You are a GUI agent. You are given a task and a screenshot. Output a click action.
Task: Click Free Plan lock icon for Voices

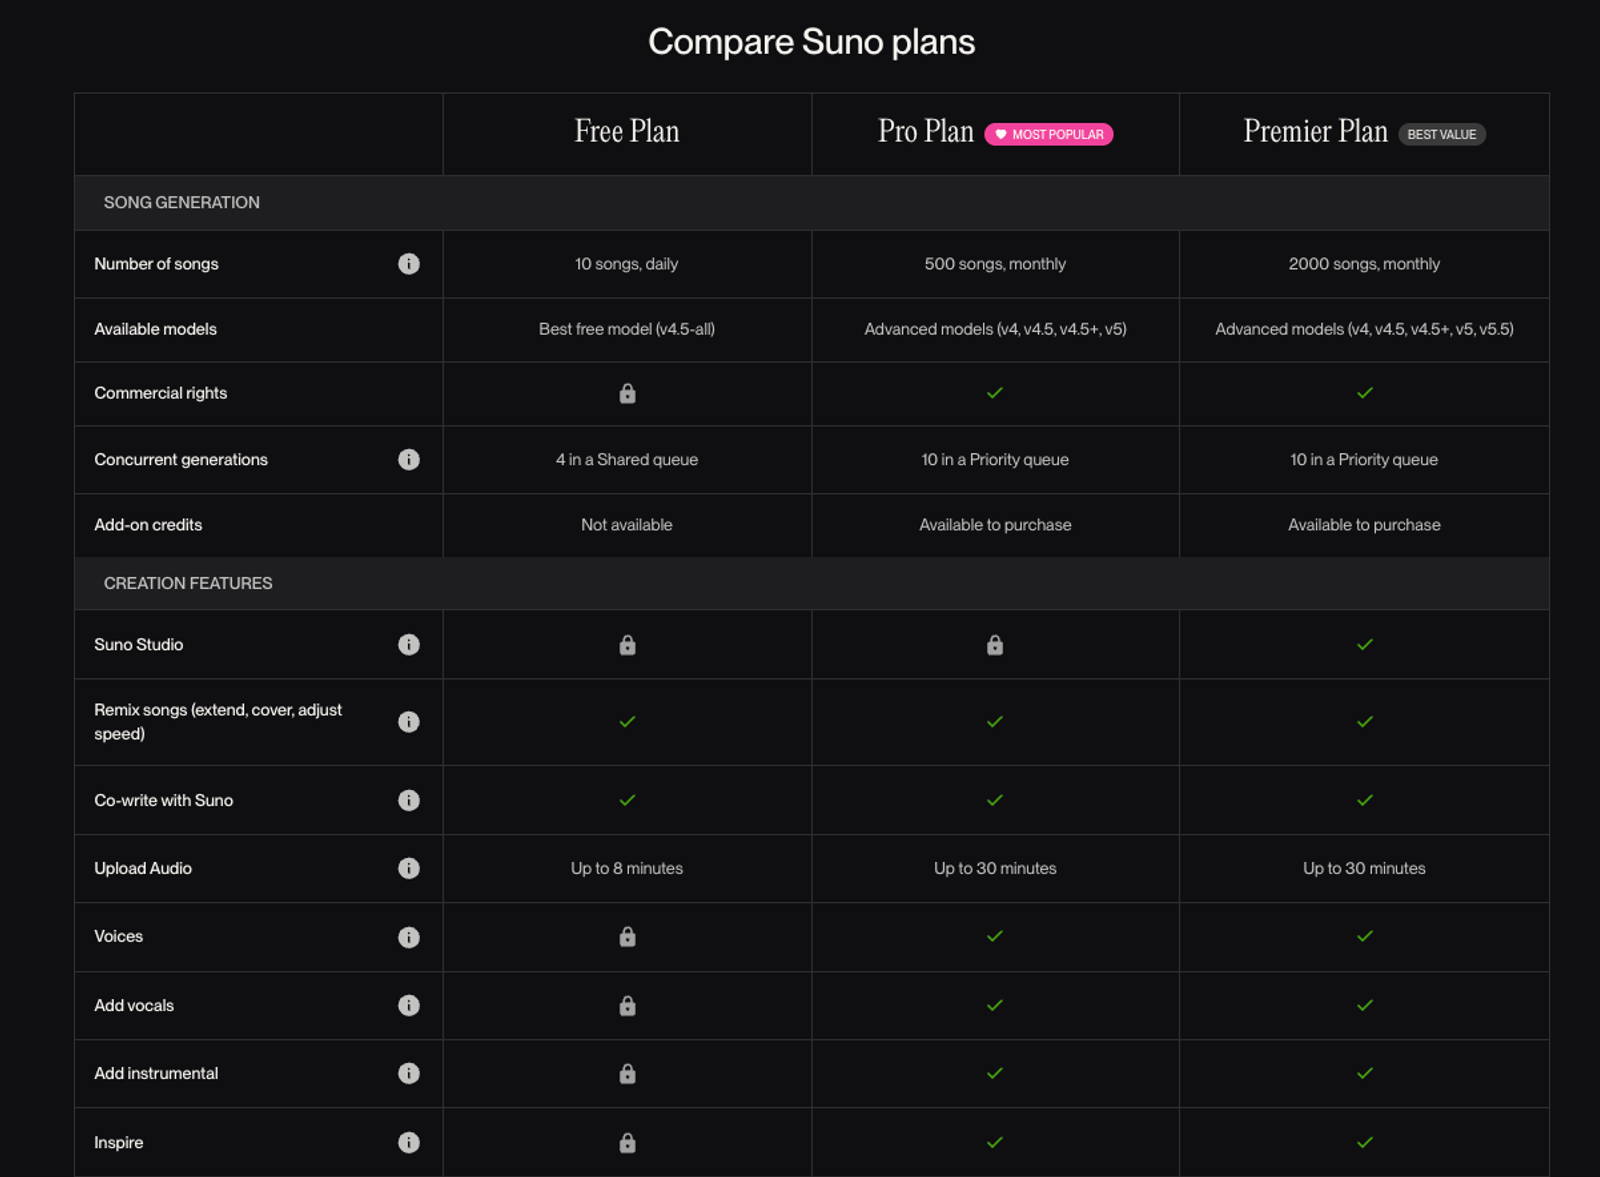[x=627, y=937]
